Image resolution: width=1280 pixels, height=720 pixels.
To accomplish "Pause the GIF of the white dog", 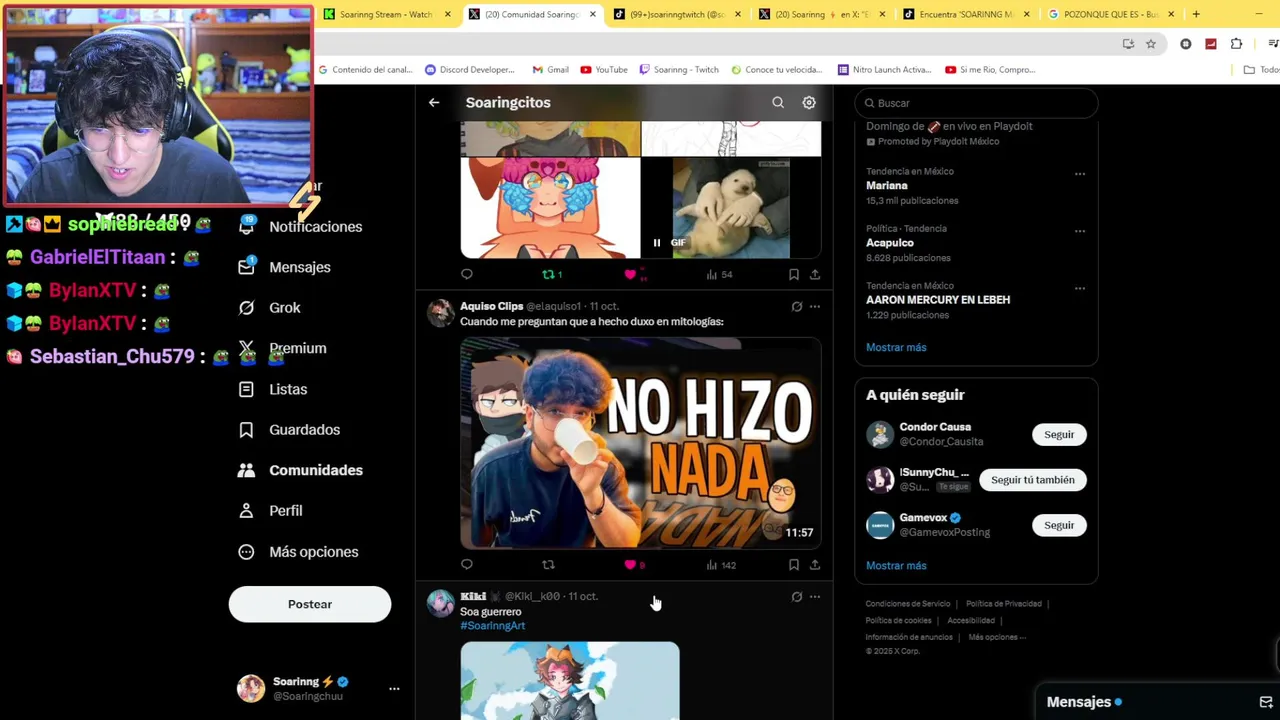I will (x=657, y=242).
